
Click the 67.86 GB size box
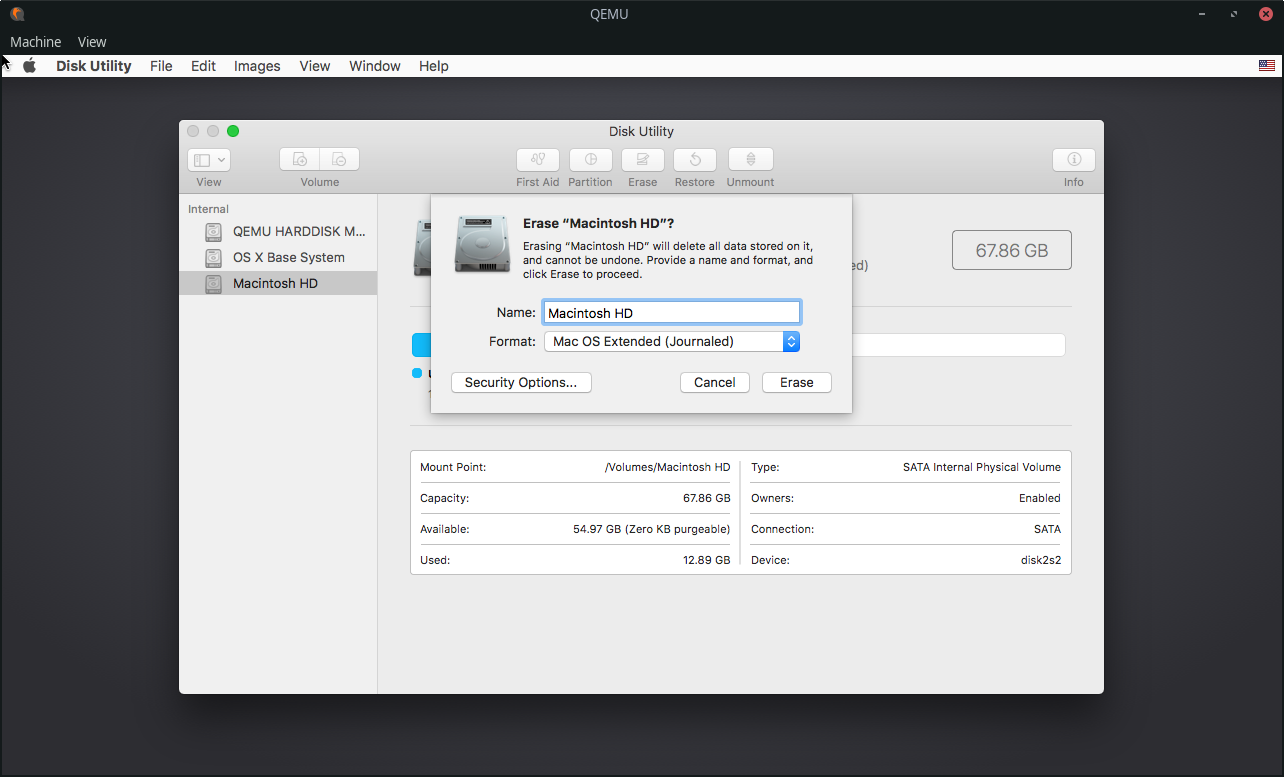pyautogui.click(x=1012, y=250)
